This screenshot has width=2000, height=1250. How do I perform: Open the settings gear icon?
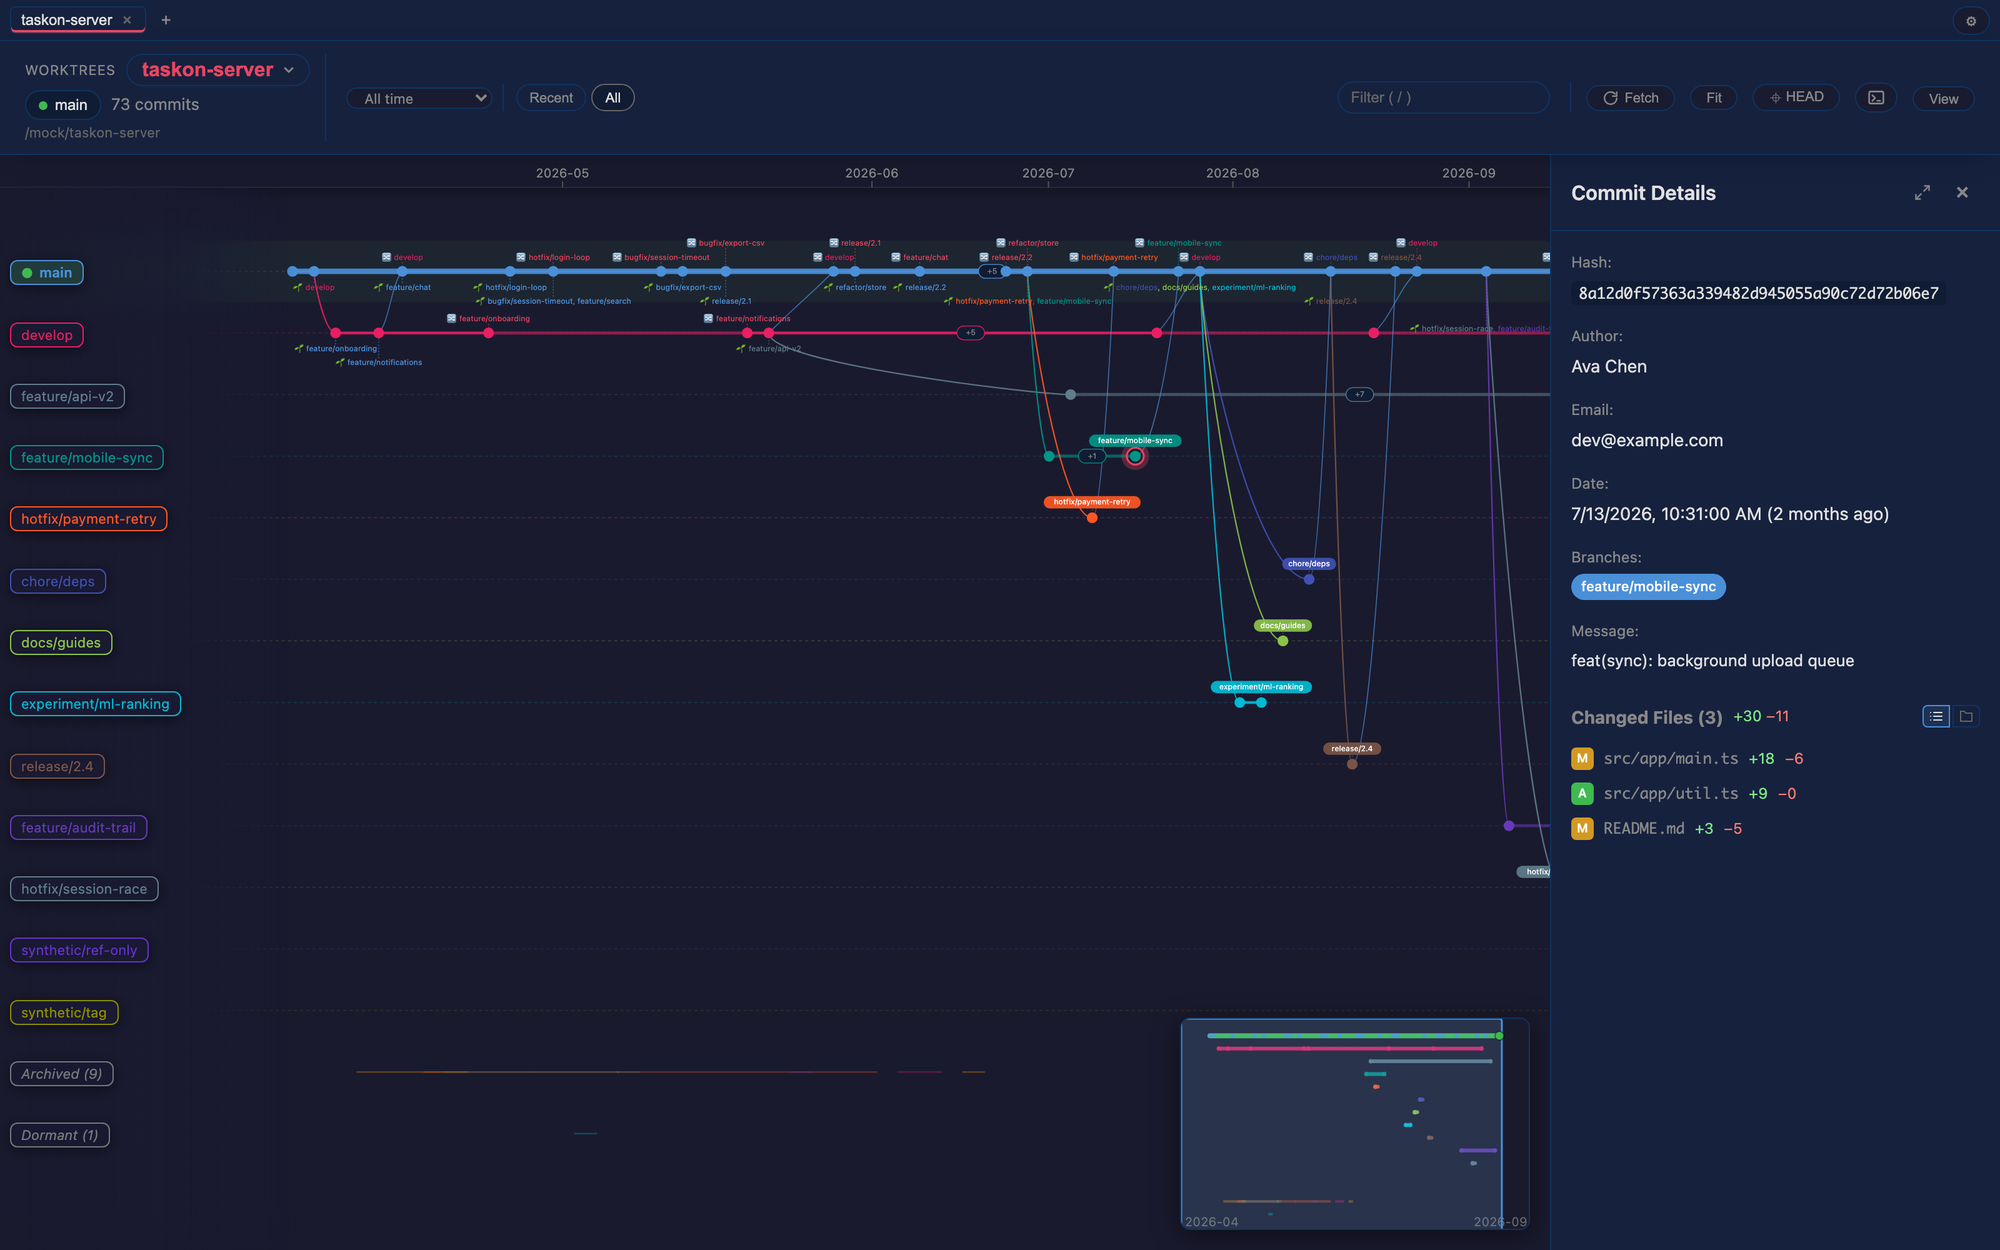coord(1971,21)
